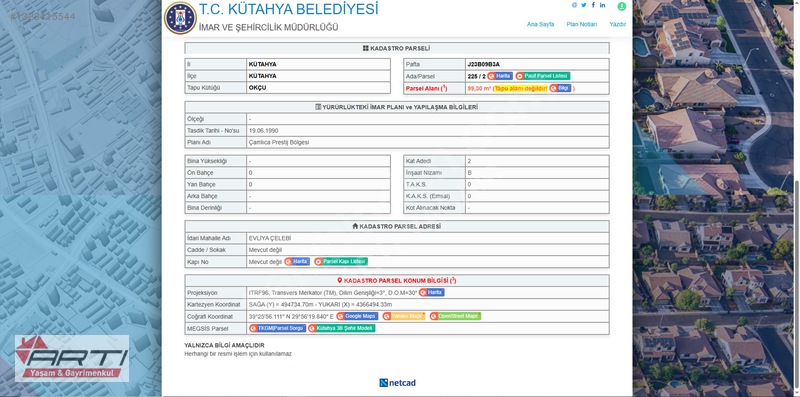Click the green download icon
The height and width of the screenshot is (397, 800).
[x=621, y=6]
